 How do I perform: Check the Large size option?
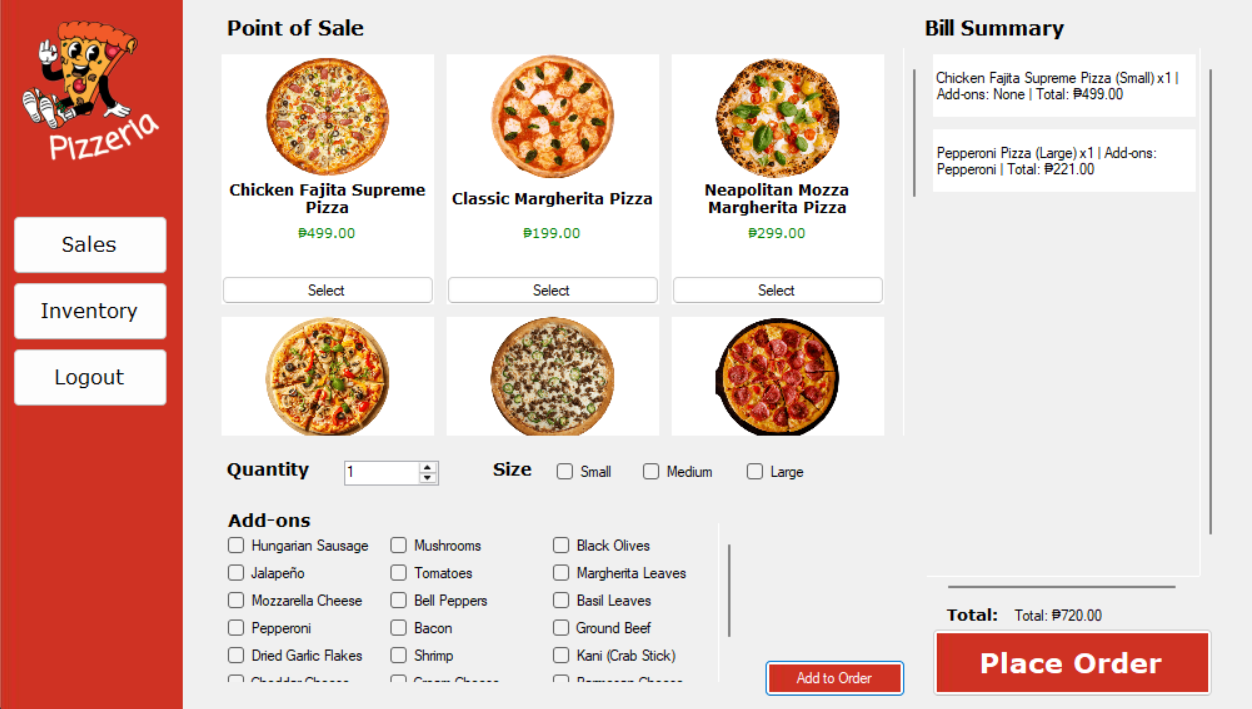[754, 471]
